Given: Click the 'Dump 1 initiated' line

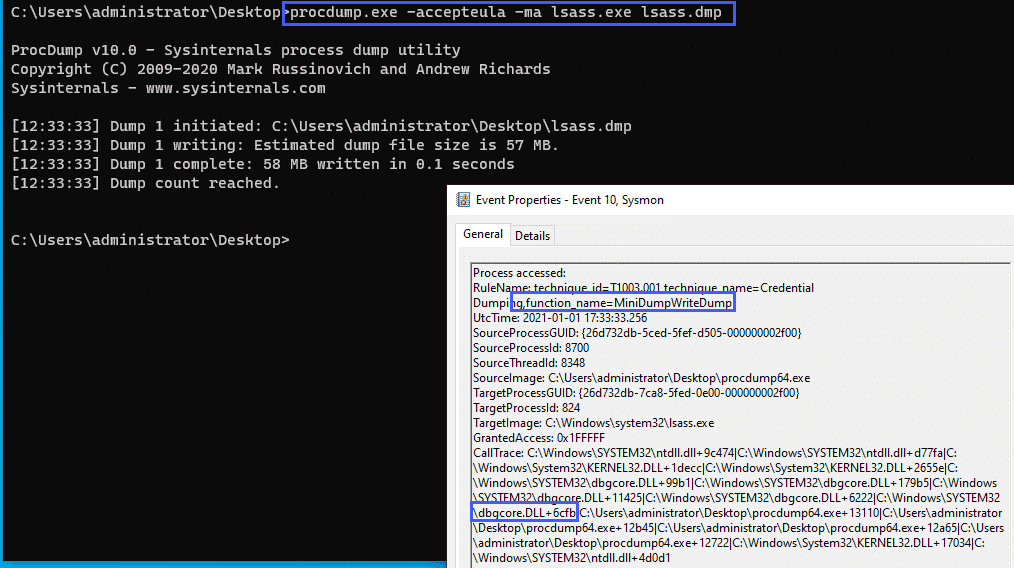Looking at the screenshot, I should [x=321, y=126].
